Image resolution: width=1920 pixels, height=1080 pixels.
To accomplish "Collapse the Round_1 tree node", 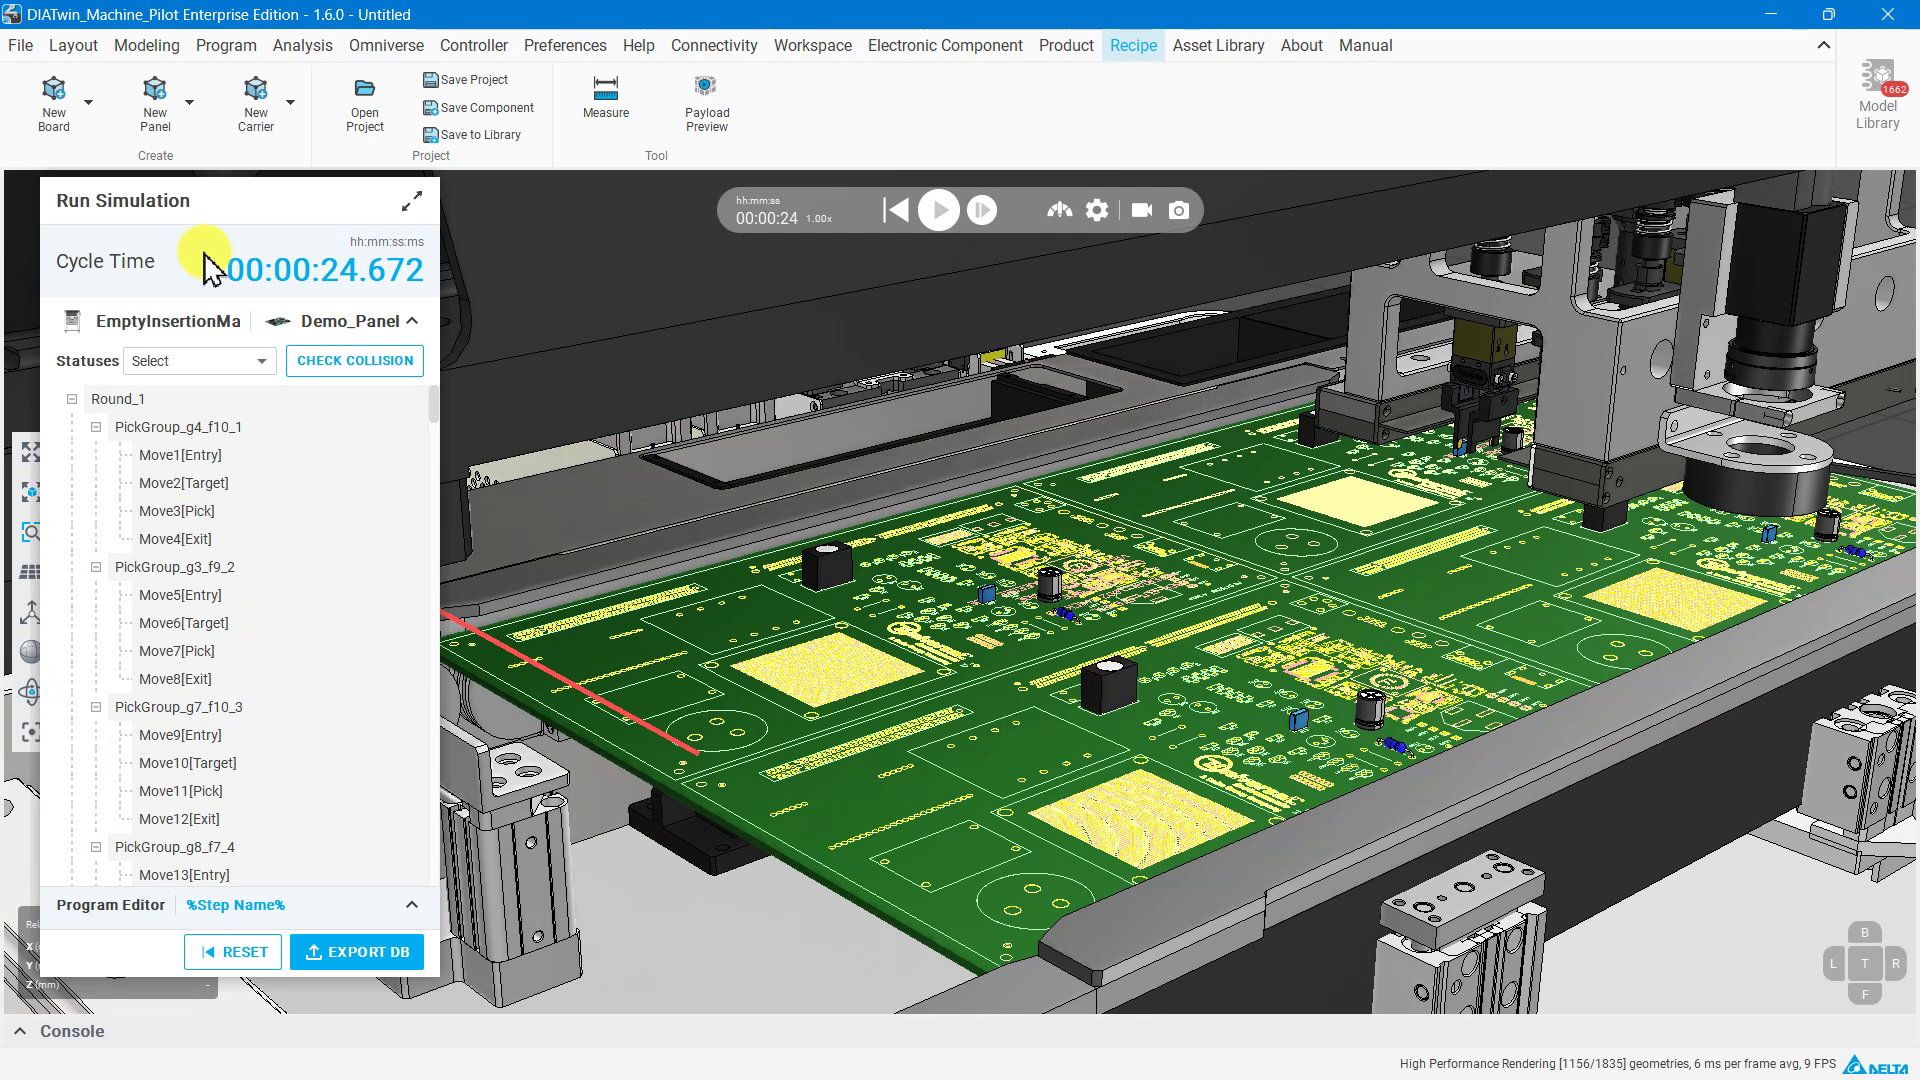I will tap(72, 399).
